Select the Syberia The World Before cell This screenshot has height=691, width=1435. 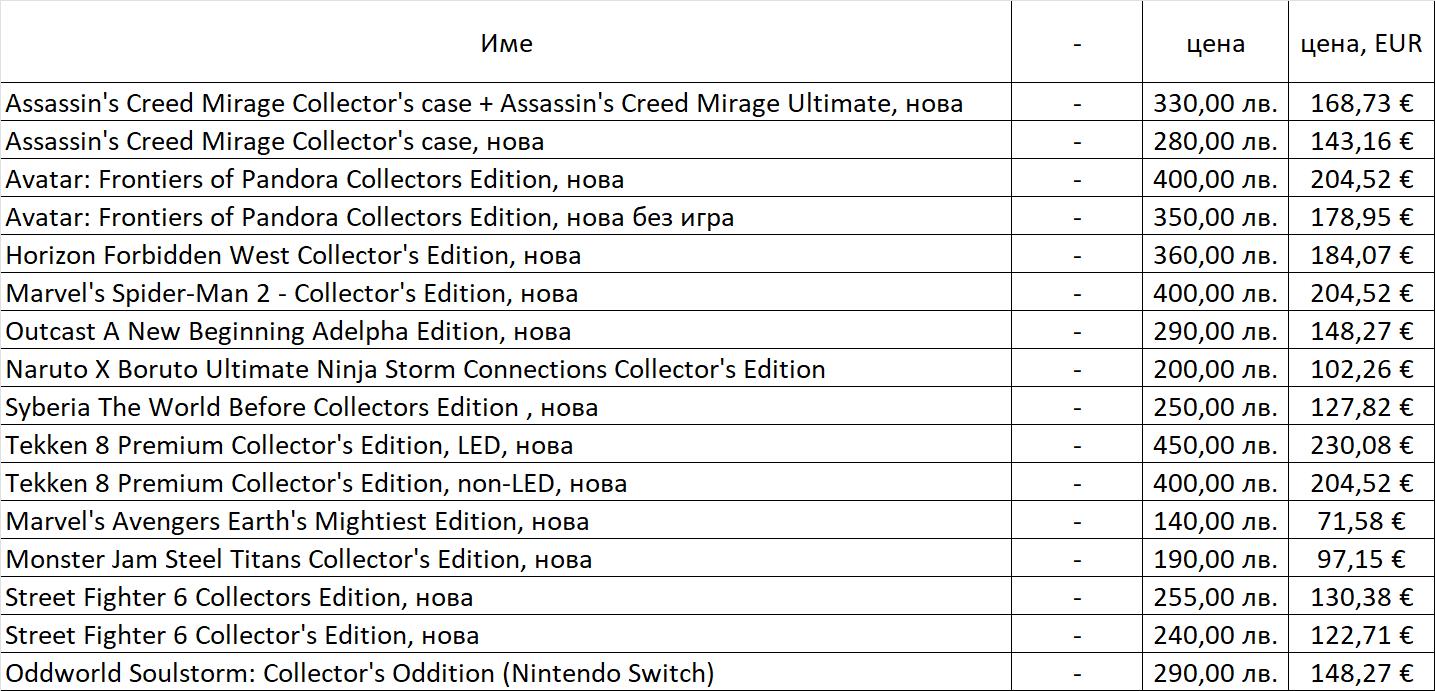click(x=301, y=407)
